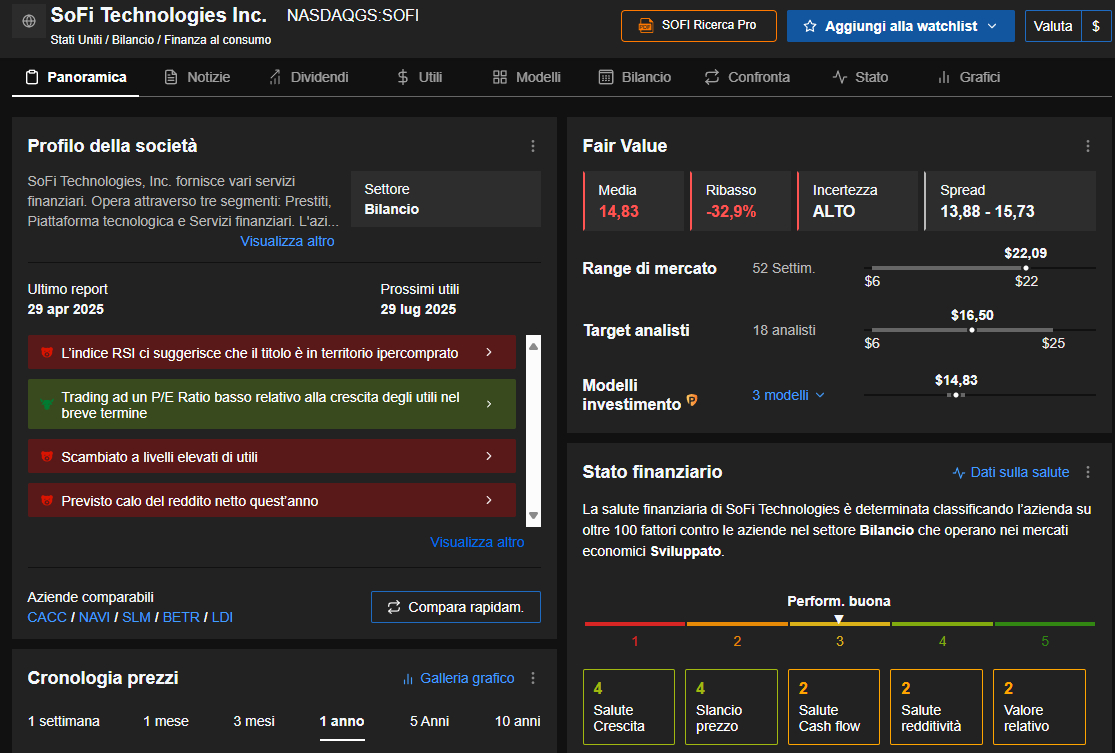
Task: Click the Panoramica clipboard icon
Action: (32, 77)
